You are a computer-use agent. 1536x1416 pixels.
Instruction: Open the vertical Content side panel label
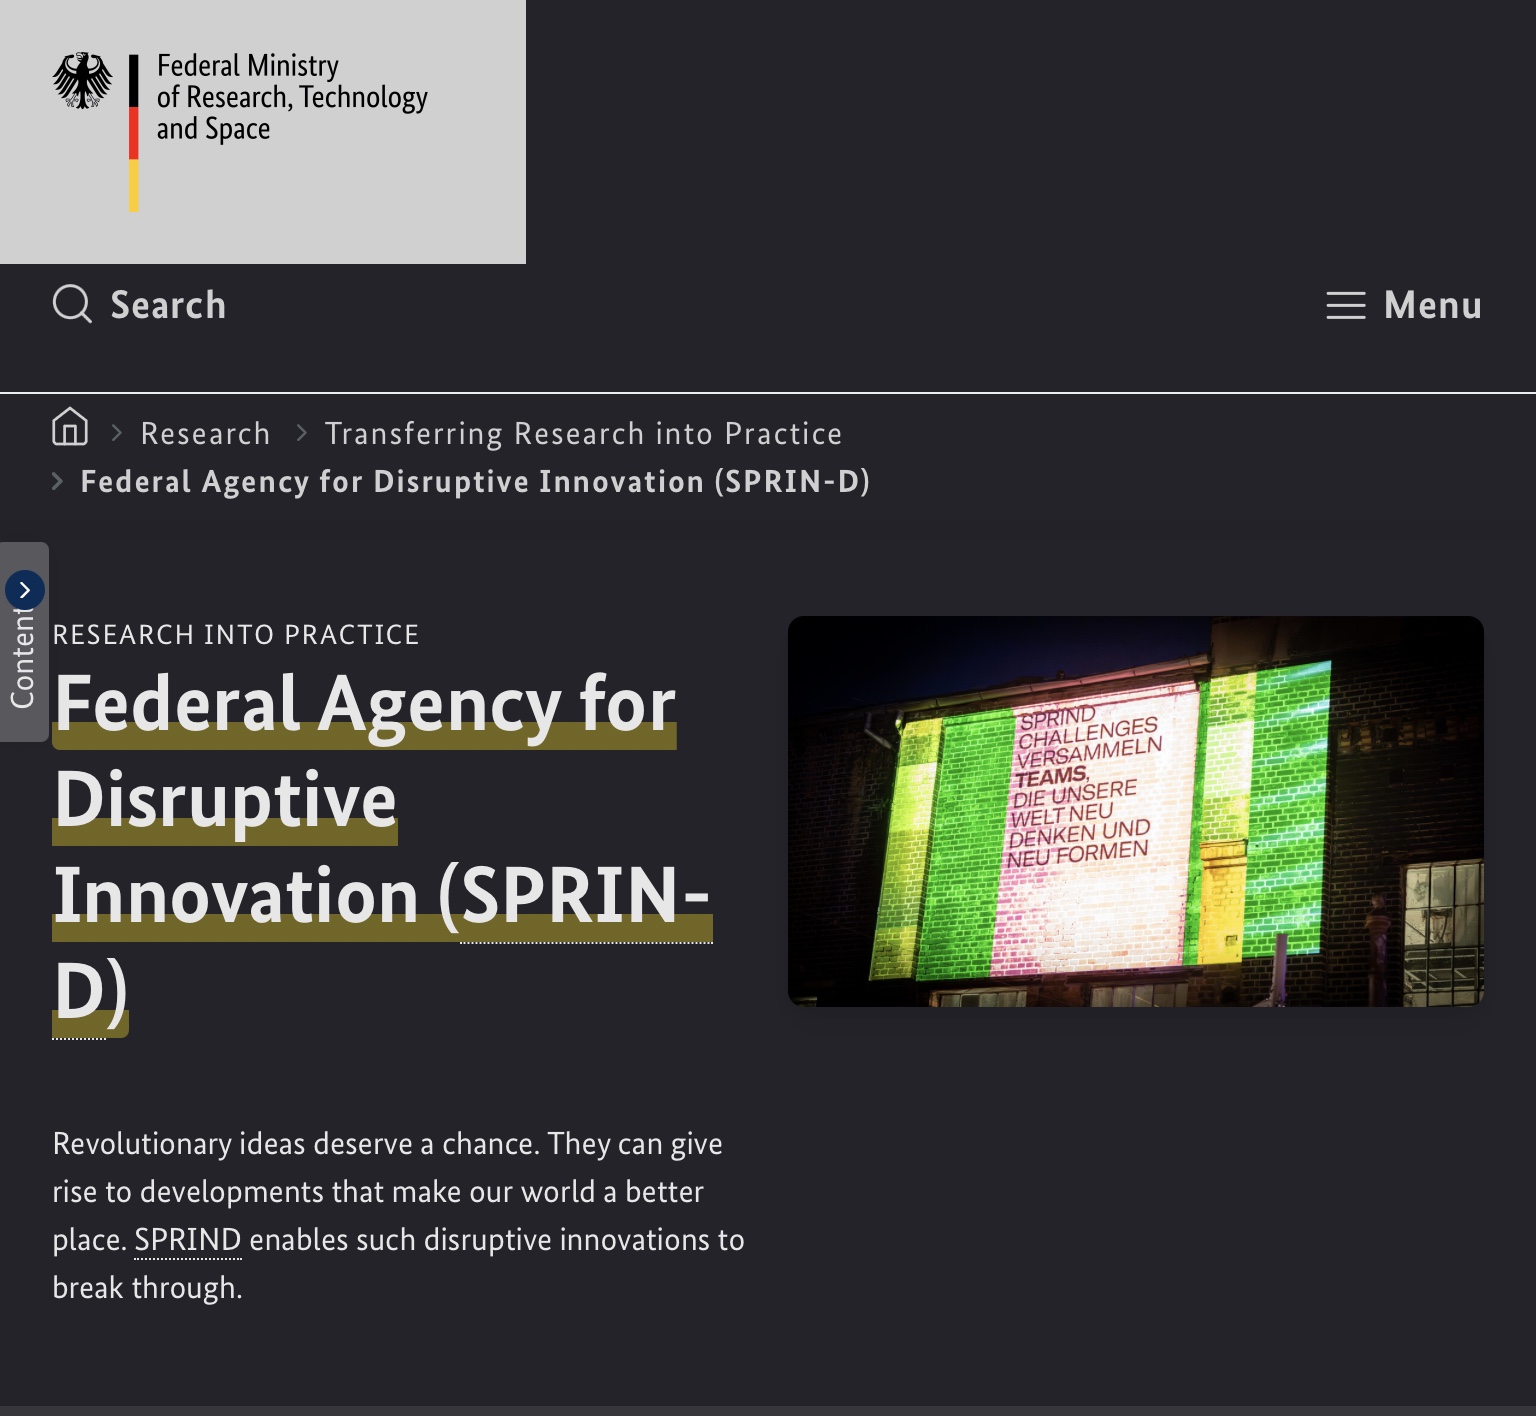22,660
